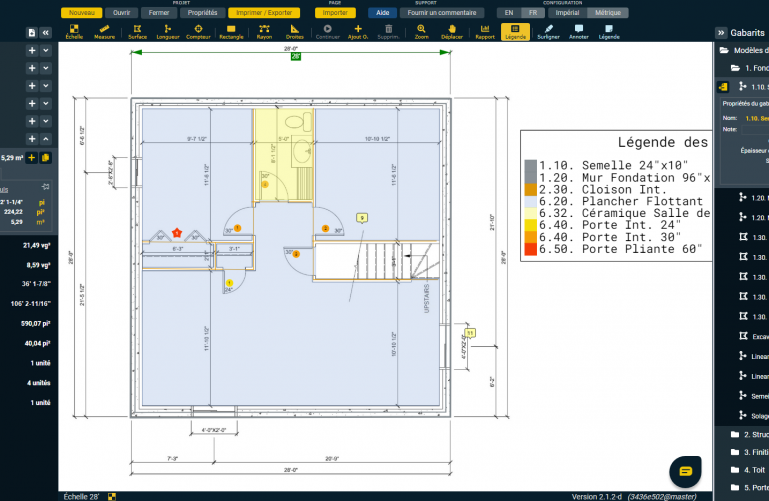Click the Plancher Flottant legend color swatch

(x=530, y=201)
